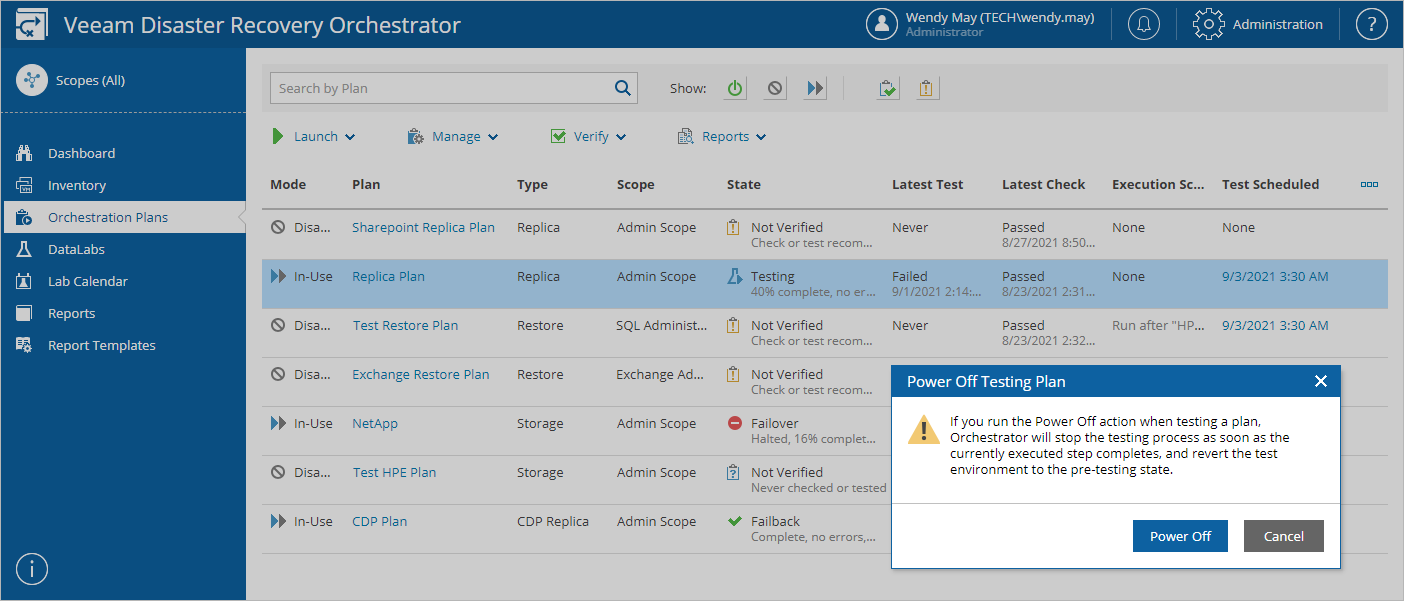The image size is (1404, 601).
Task: Go to DataLabs in sidebar
Action: (76, 249)
